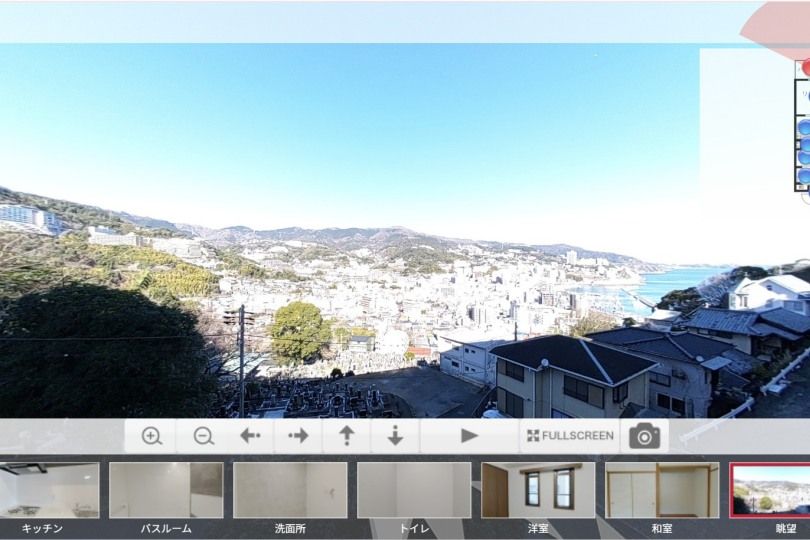Viewport: 810px width, 540px height.
Task: Click the 洋室 label text
Action: tap(538, 529)
